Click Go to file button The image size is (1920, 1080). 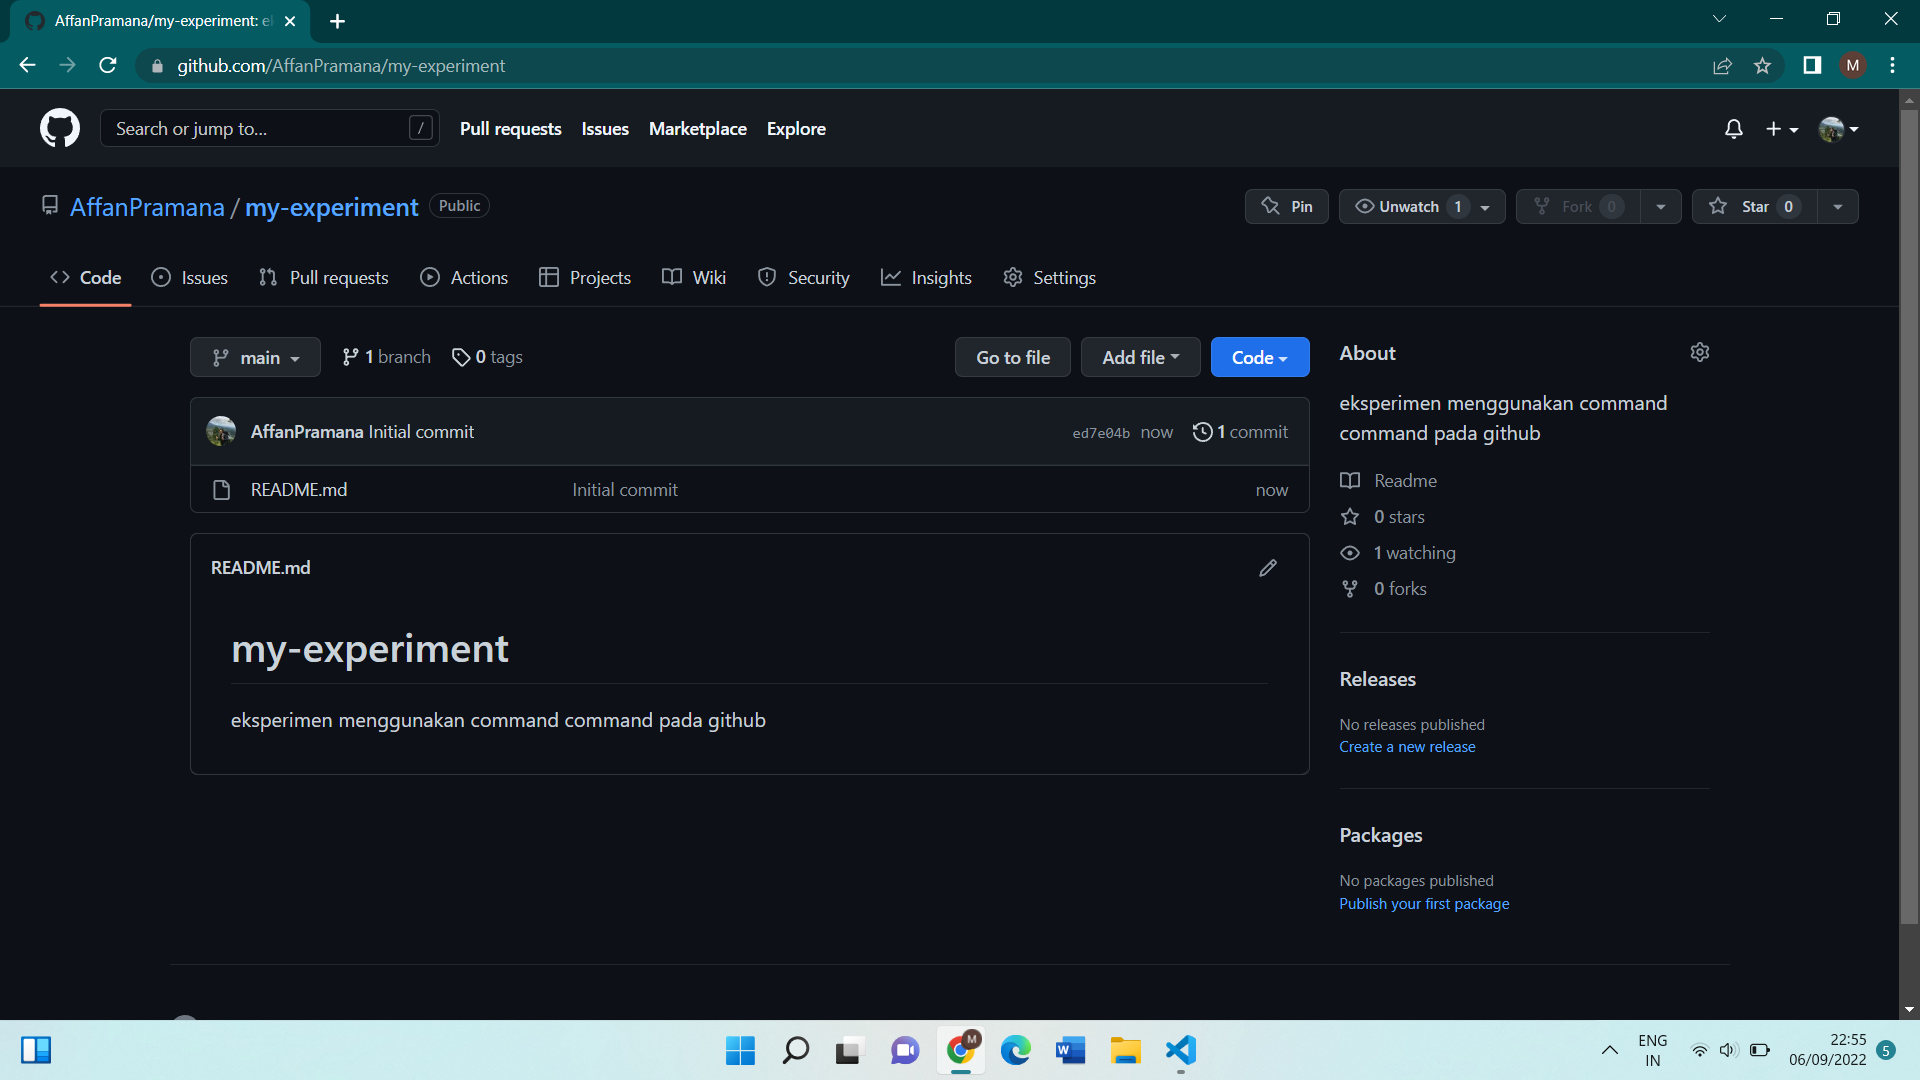(x=1012, y=357)
